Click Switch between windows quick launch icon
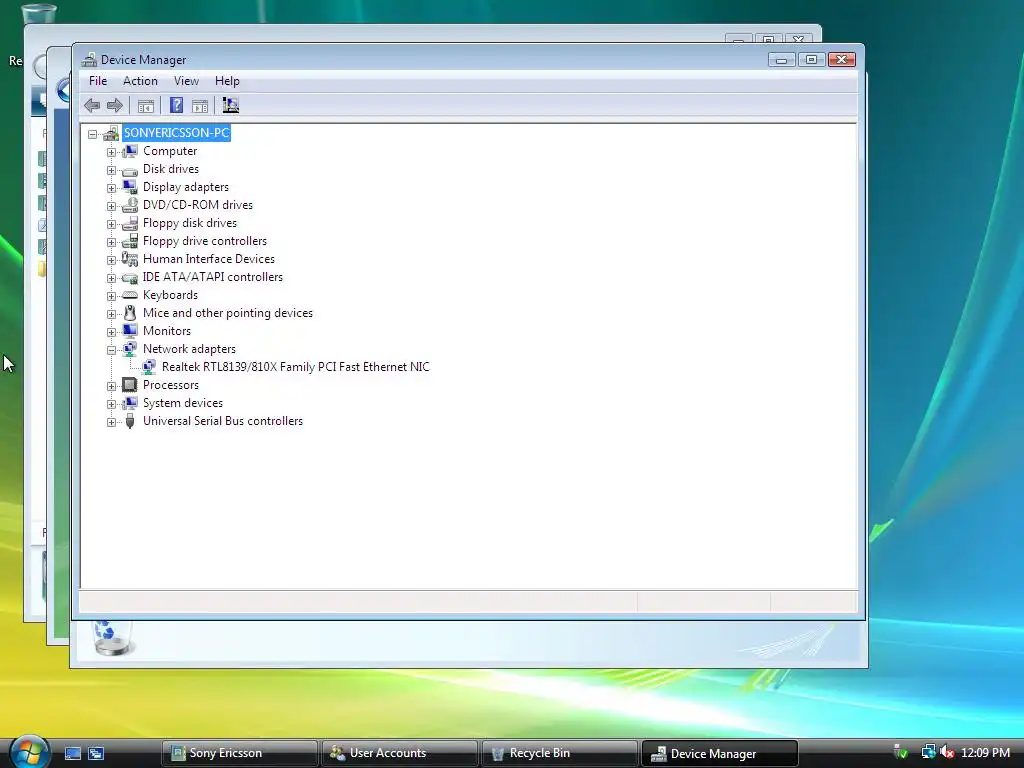 96,754
